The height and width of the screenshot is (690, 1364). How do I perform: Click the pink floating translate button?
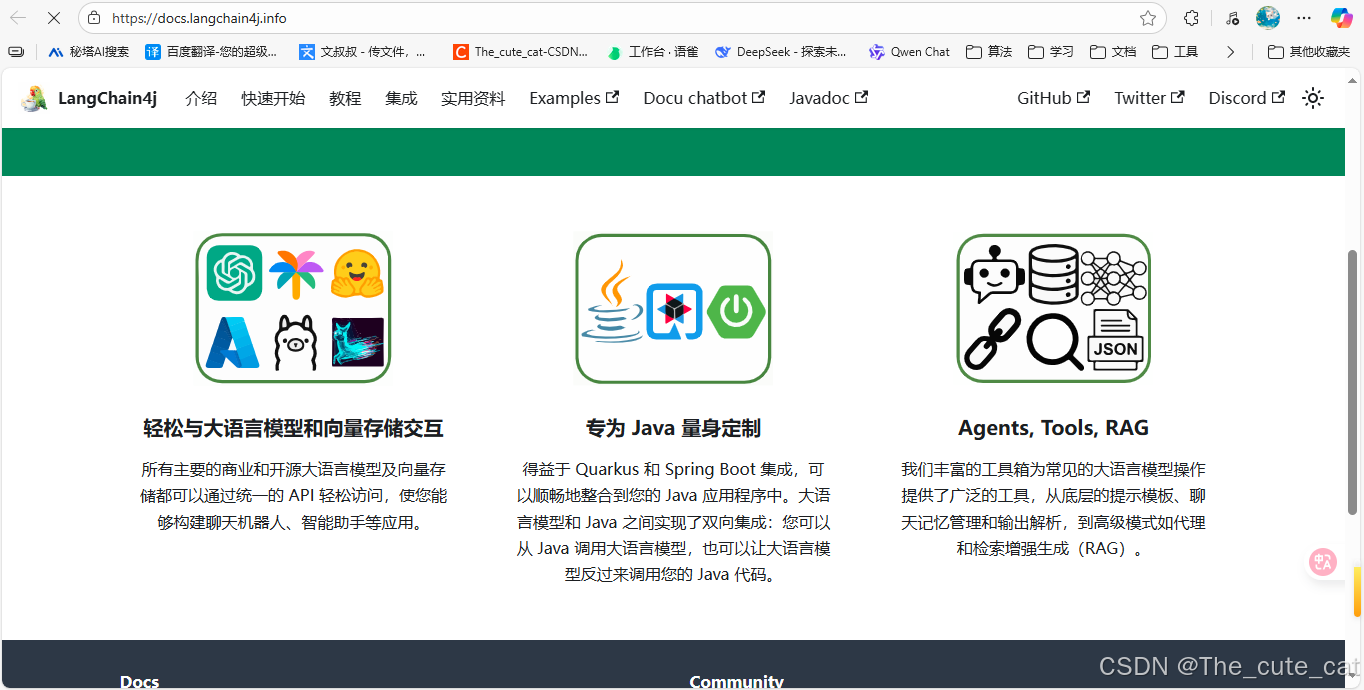pos(1324,562)
